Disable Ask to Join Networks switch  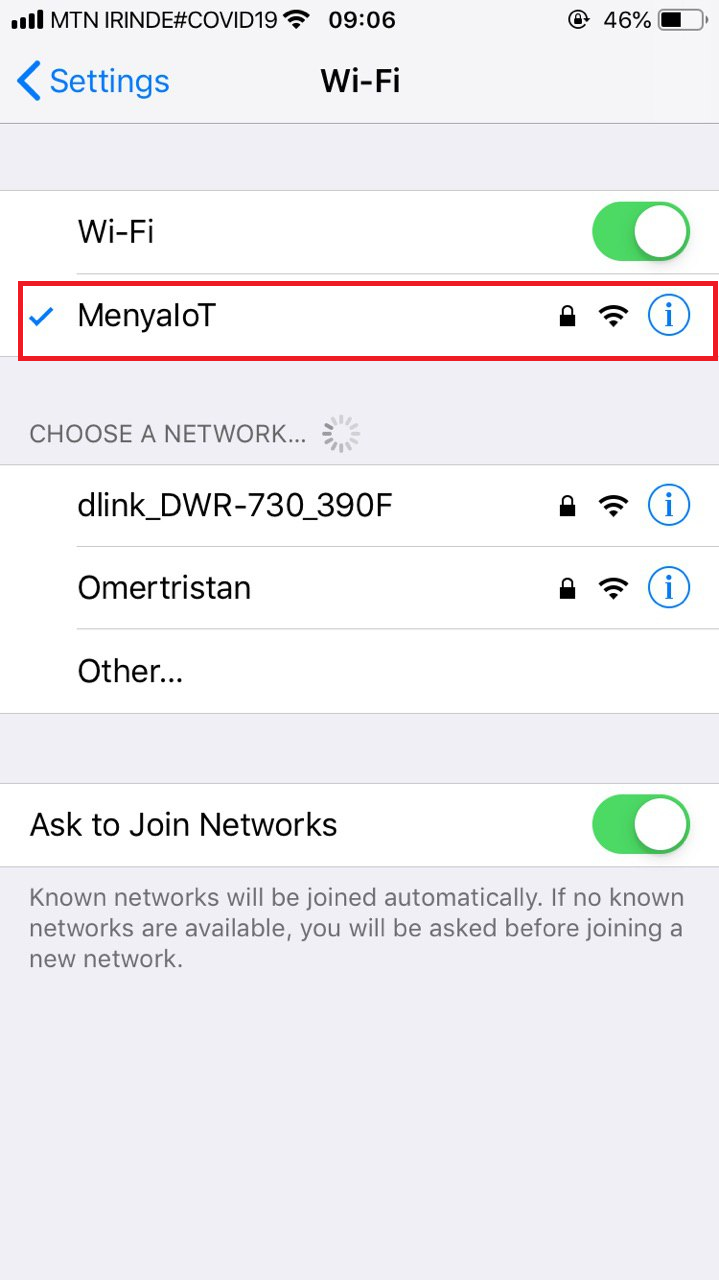[641, 824]
